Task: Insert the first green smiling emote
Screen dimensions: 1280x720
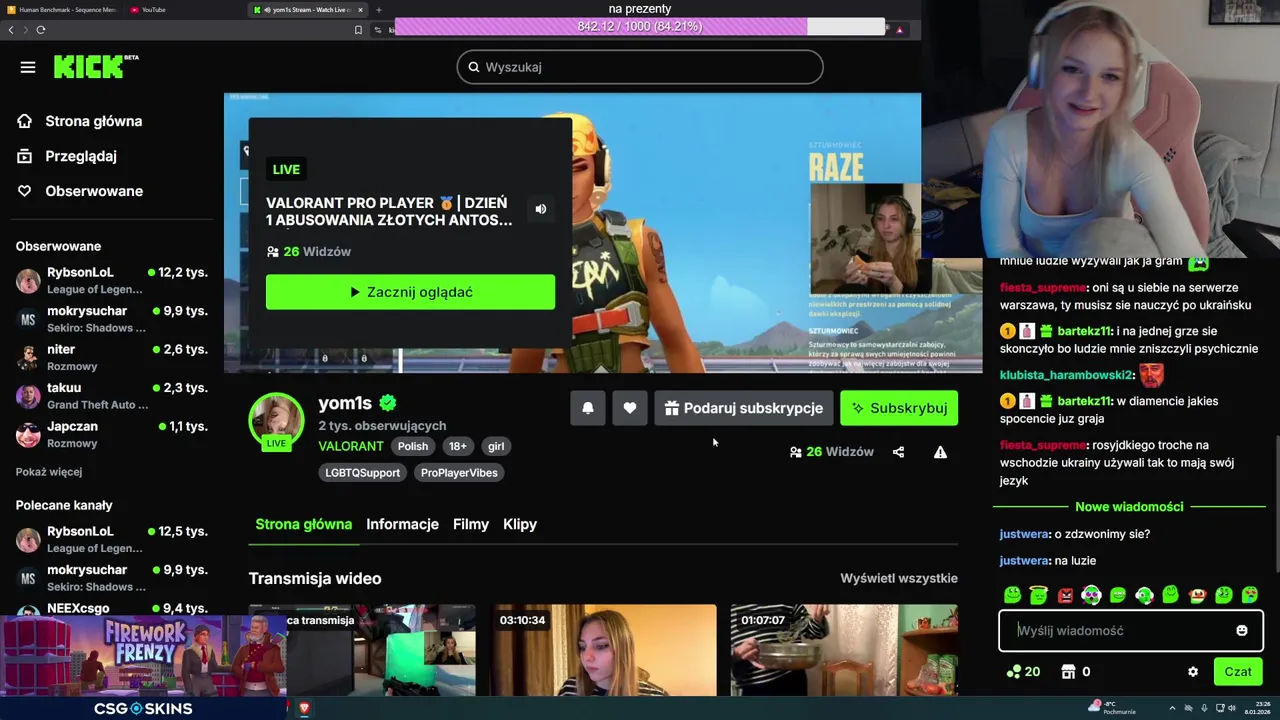Action: 1012,595
